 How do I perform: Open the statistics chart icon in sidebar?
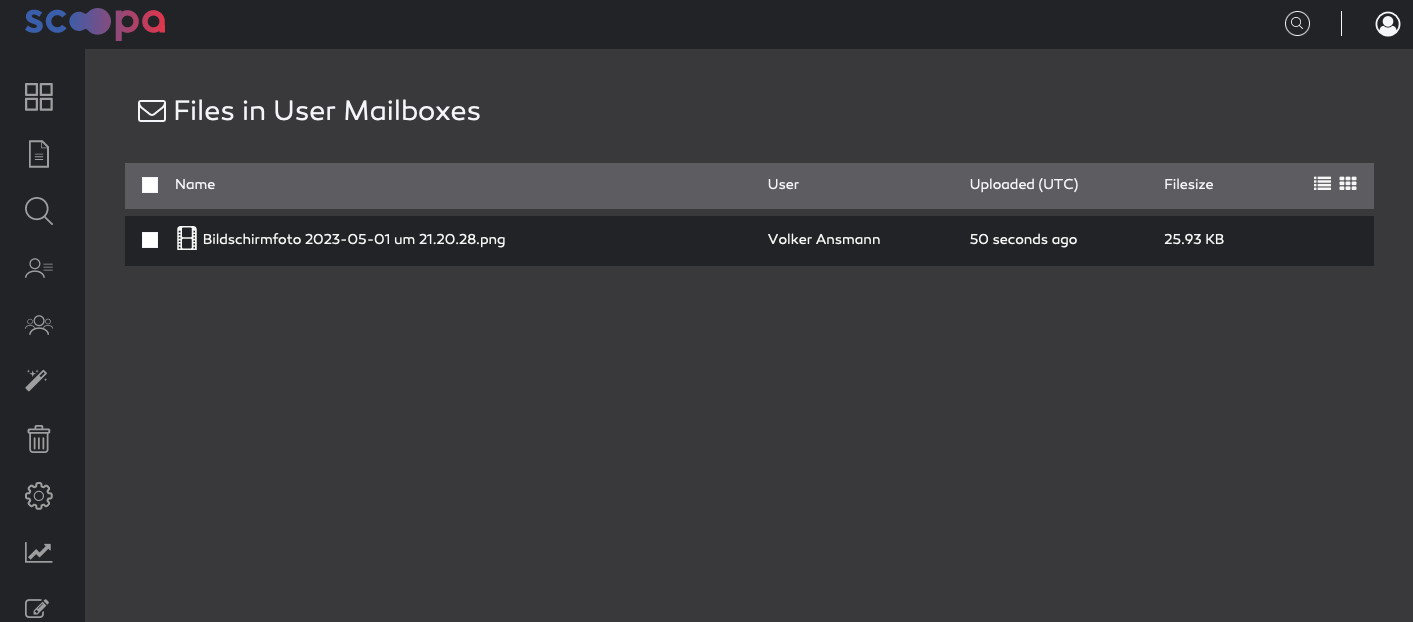pos(39,552)
